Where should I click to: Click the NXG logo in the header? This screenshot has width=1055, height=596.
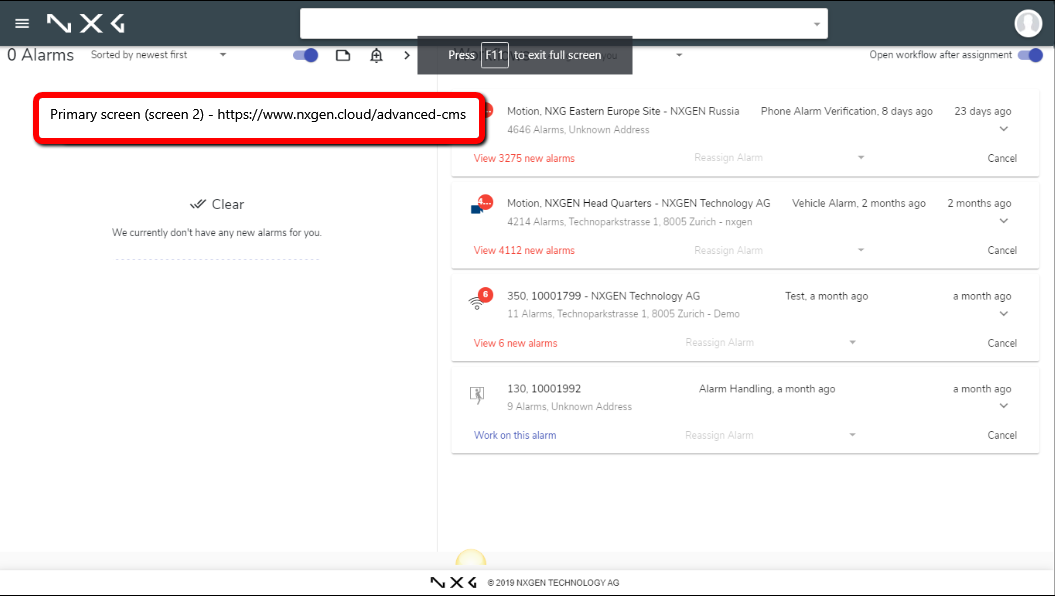click(85, 24)
